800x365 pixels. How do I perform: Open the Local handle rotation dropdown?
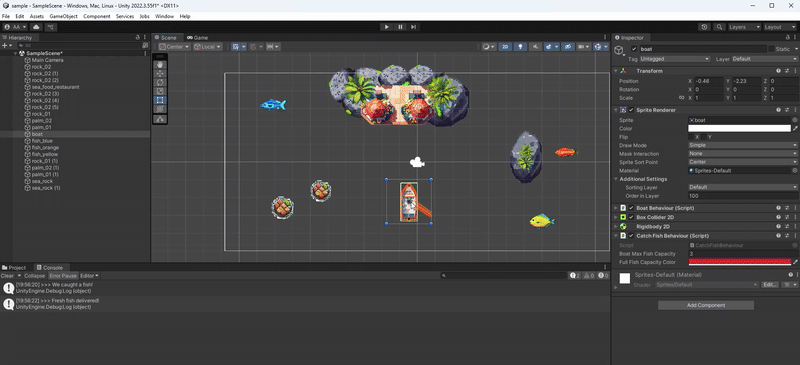point(208,46)
